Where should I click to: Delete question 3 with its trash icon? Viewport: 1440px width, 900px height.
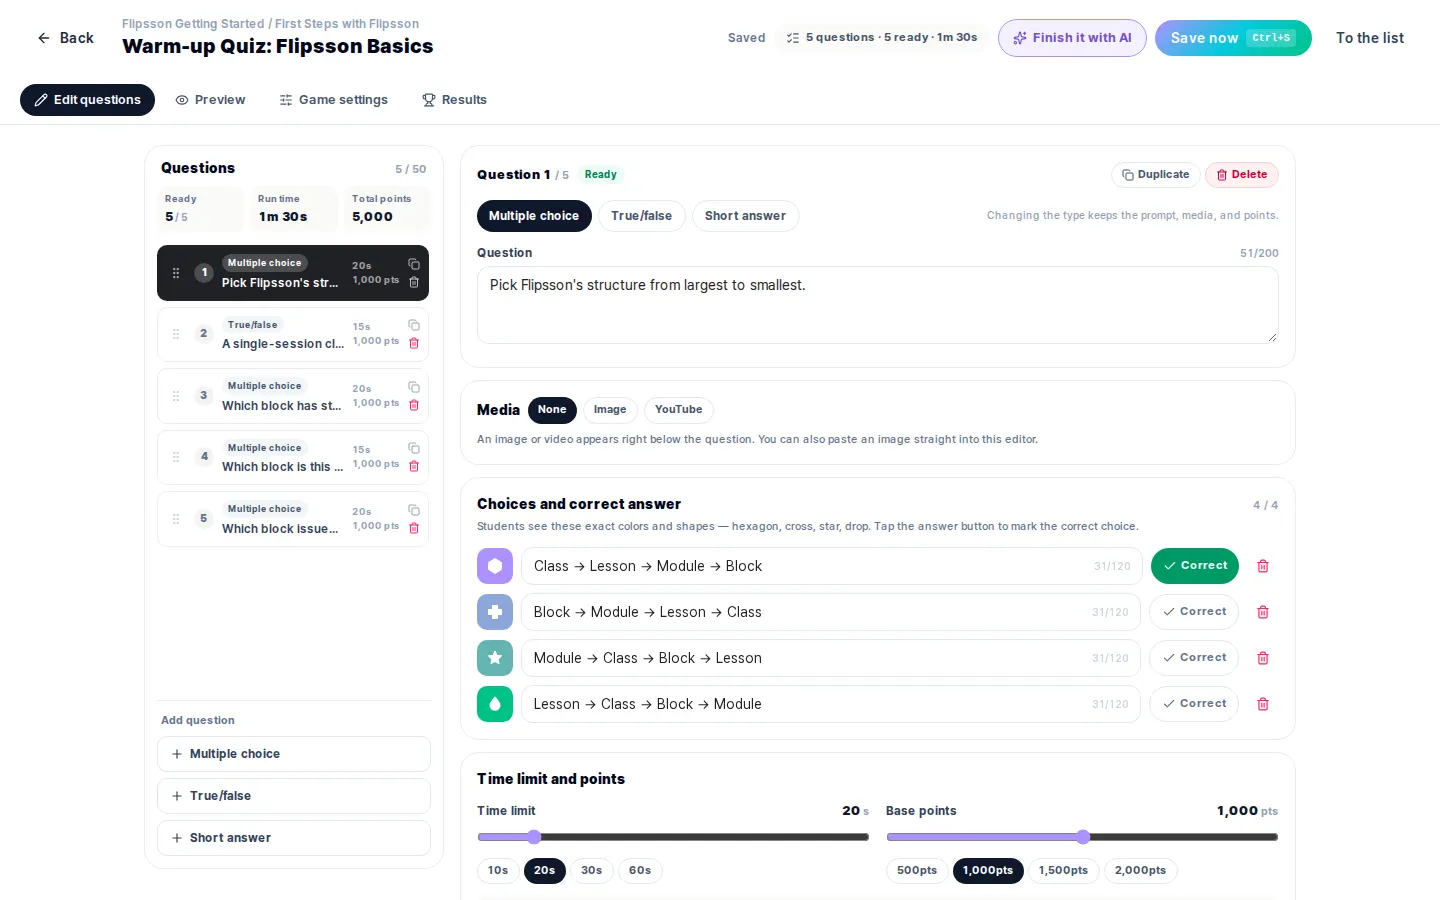414,405
